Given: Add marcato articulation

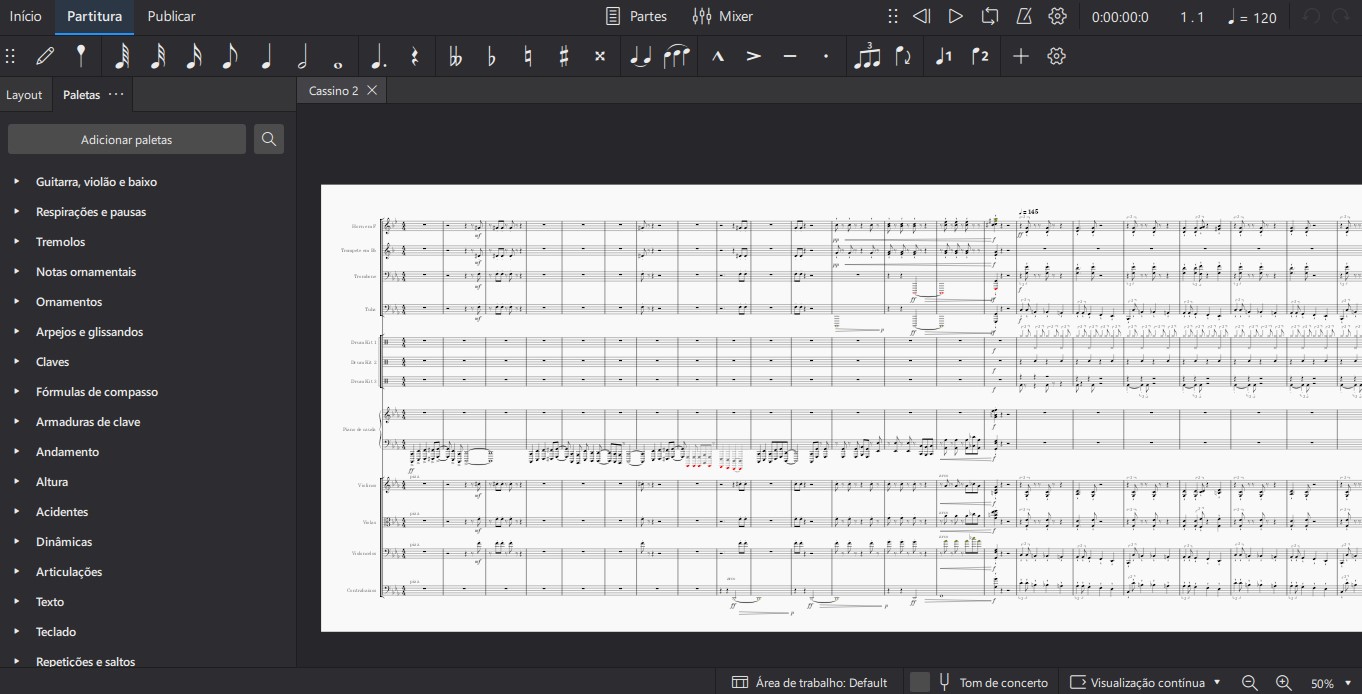Looking at the screenshot, I should click(718, 56).
